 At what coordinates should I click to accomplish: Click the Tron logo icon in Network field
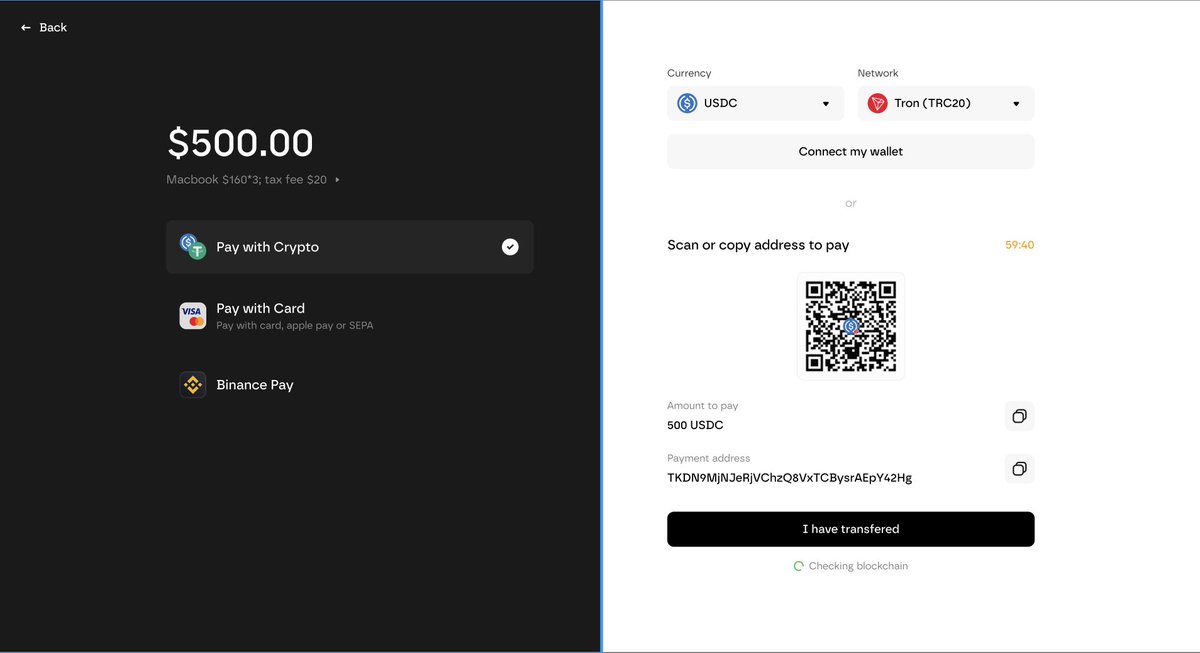coord(877,103)
